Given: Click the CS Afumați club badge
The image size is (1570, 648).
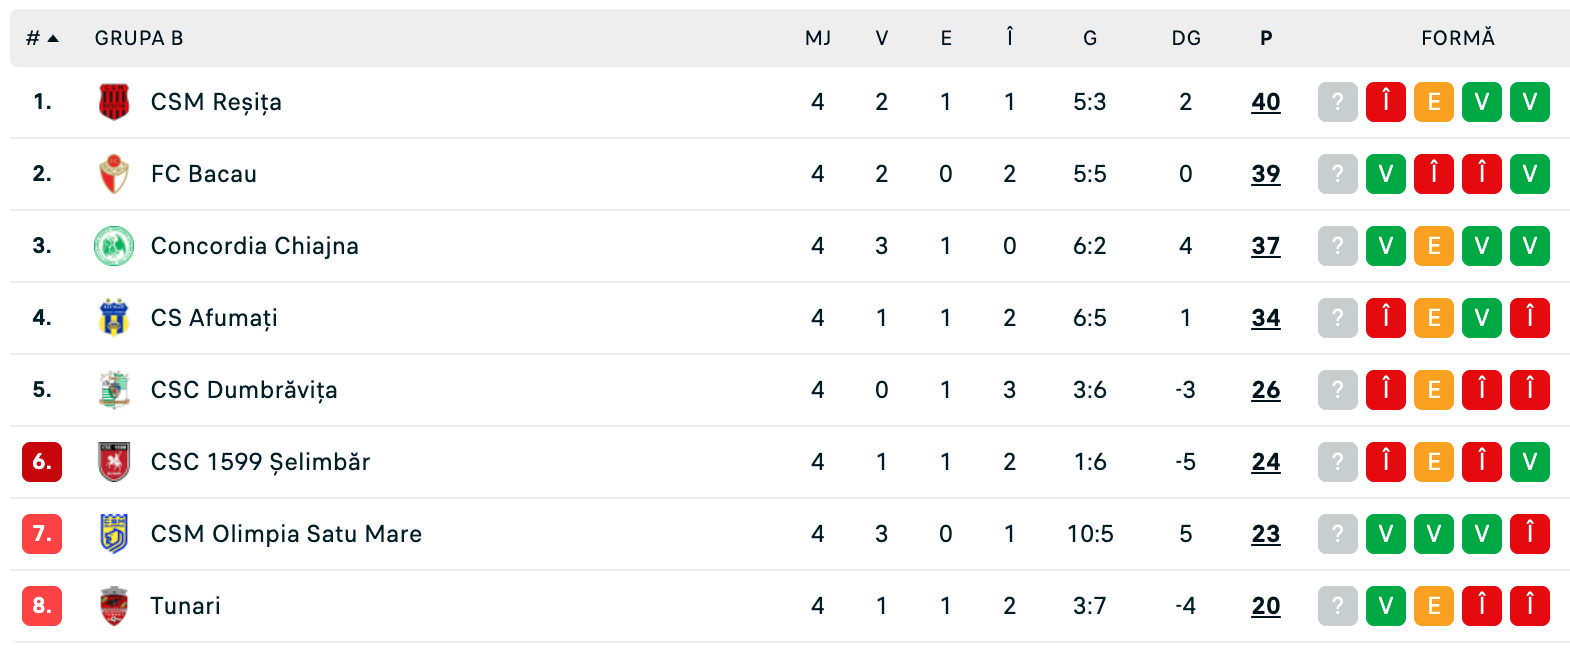Looking at the screenshot, I should (114, 318).
